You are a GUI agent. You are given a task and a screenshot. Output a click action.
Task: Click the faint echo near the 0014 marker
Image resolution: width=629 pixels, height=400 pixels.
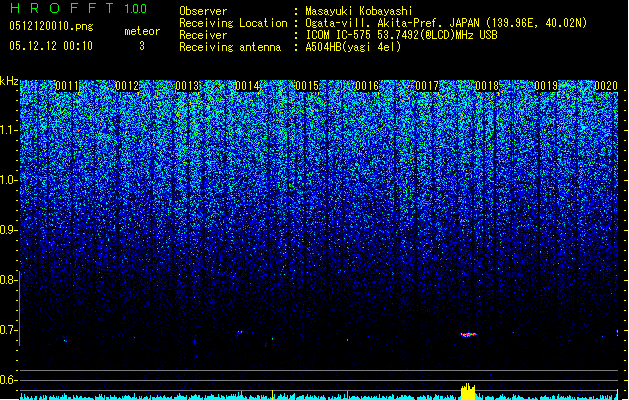240,332
